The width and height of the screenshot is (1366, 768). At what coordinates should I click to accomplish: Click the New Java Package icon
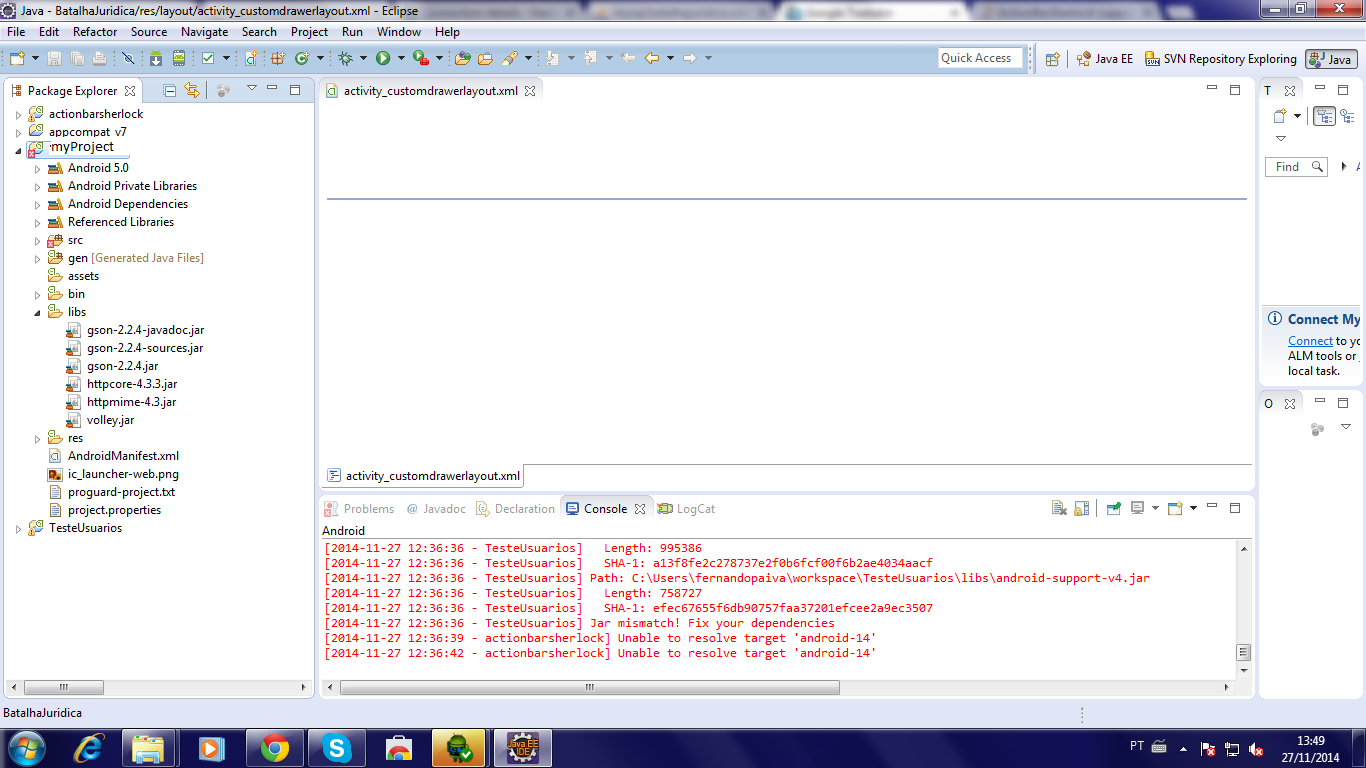tap(279, 58)
